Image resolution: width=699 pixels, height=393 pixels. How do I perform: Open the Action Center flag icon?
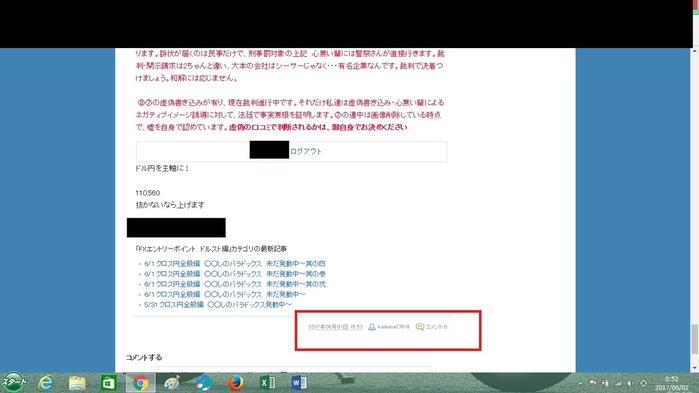pos(592,383)
